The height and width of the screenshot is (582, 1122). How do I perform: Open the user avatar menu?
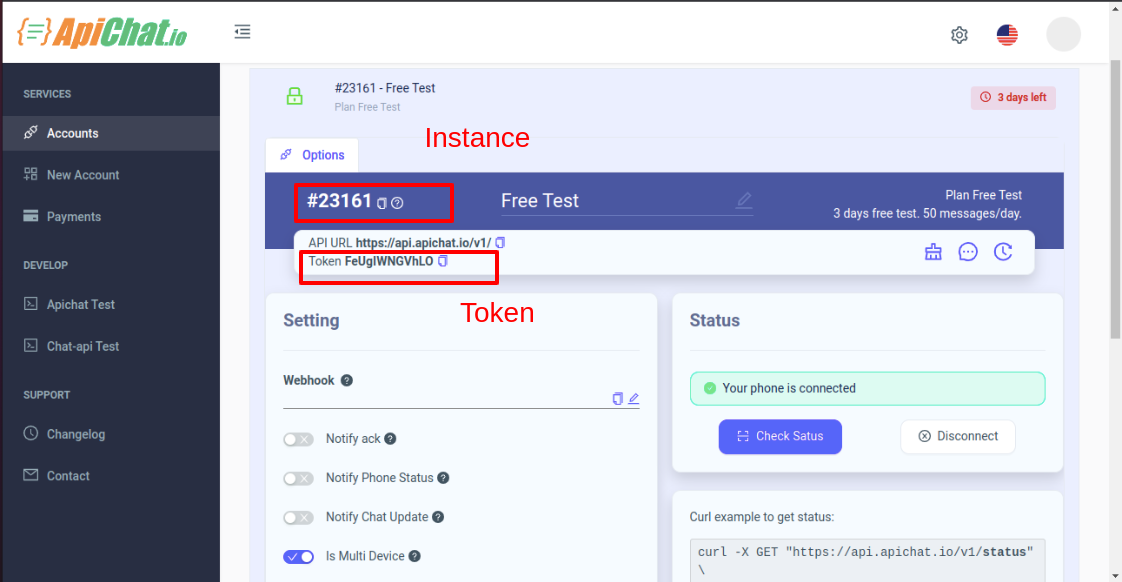(x=1063, y=34)
